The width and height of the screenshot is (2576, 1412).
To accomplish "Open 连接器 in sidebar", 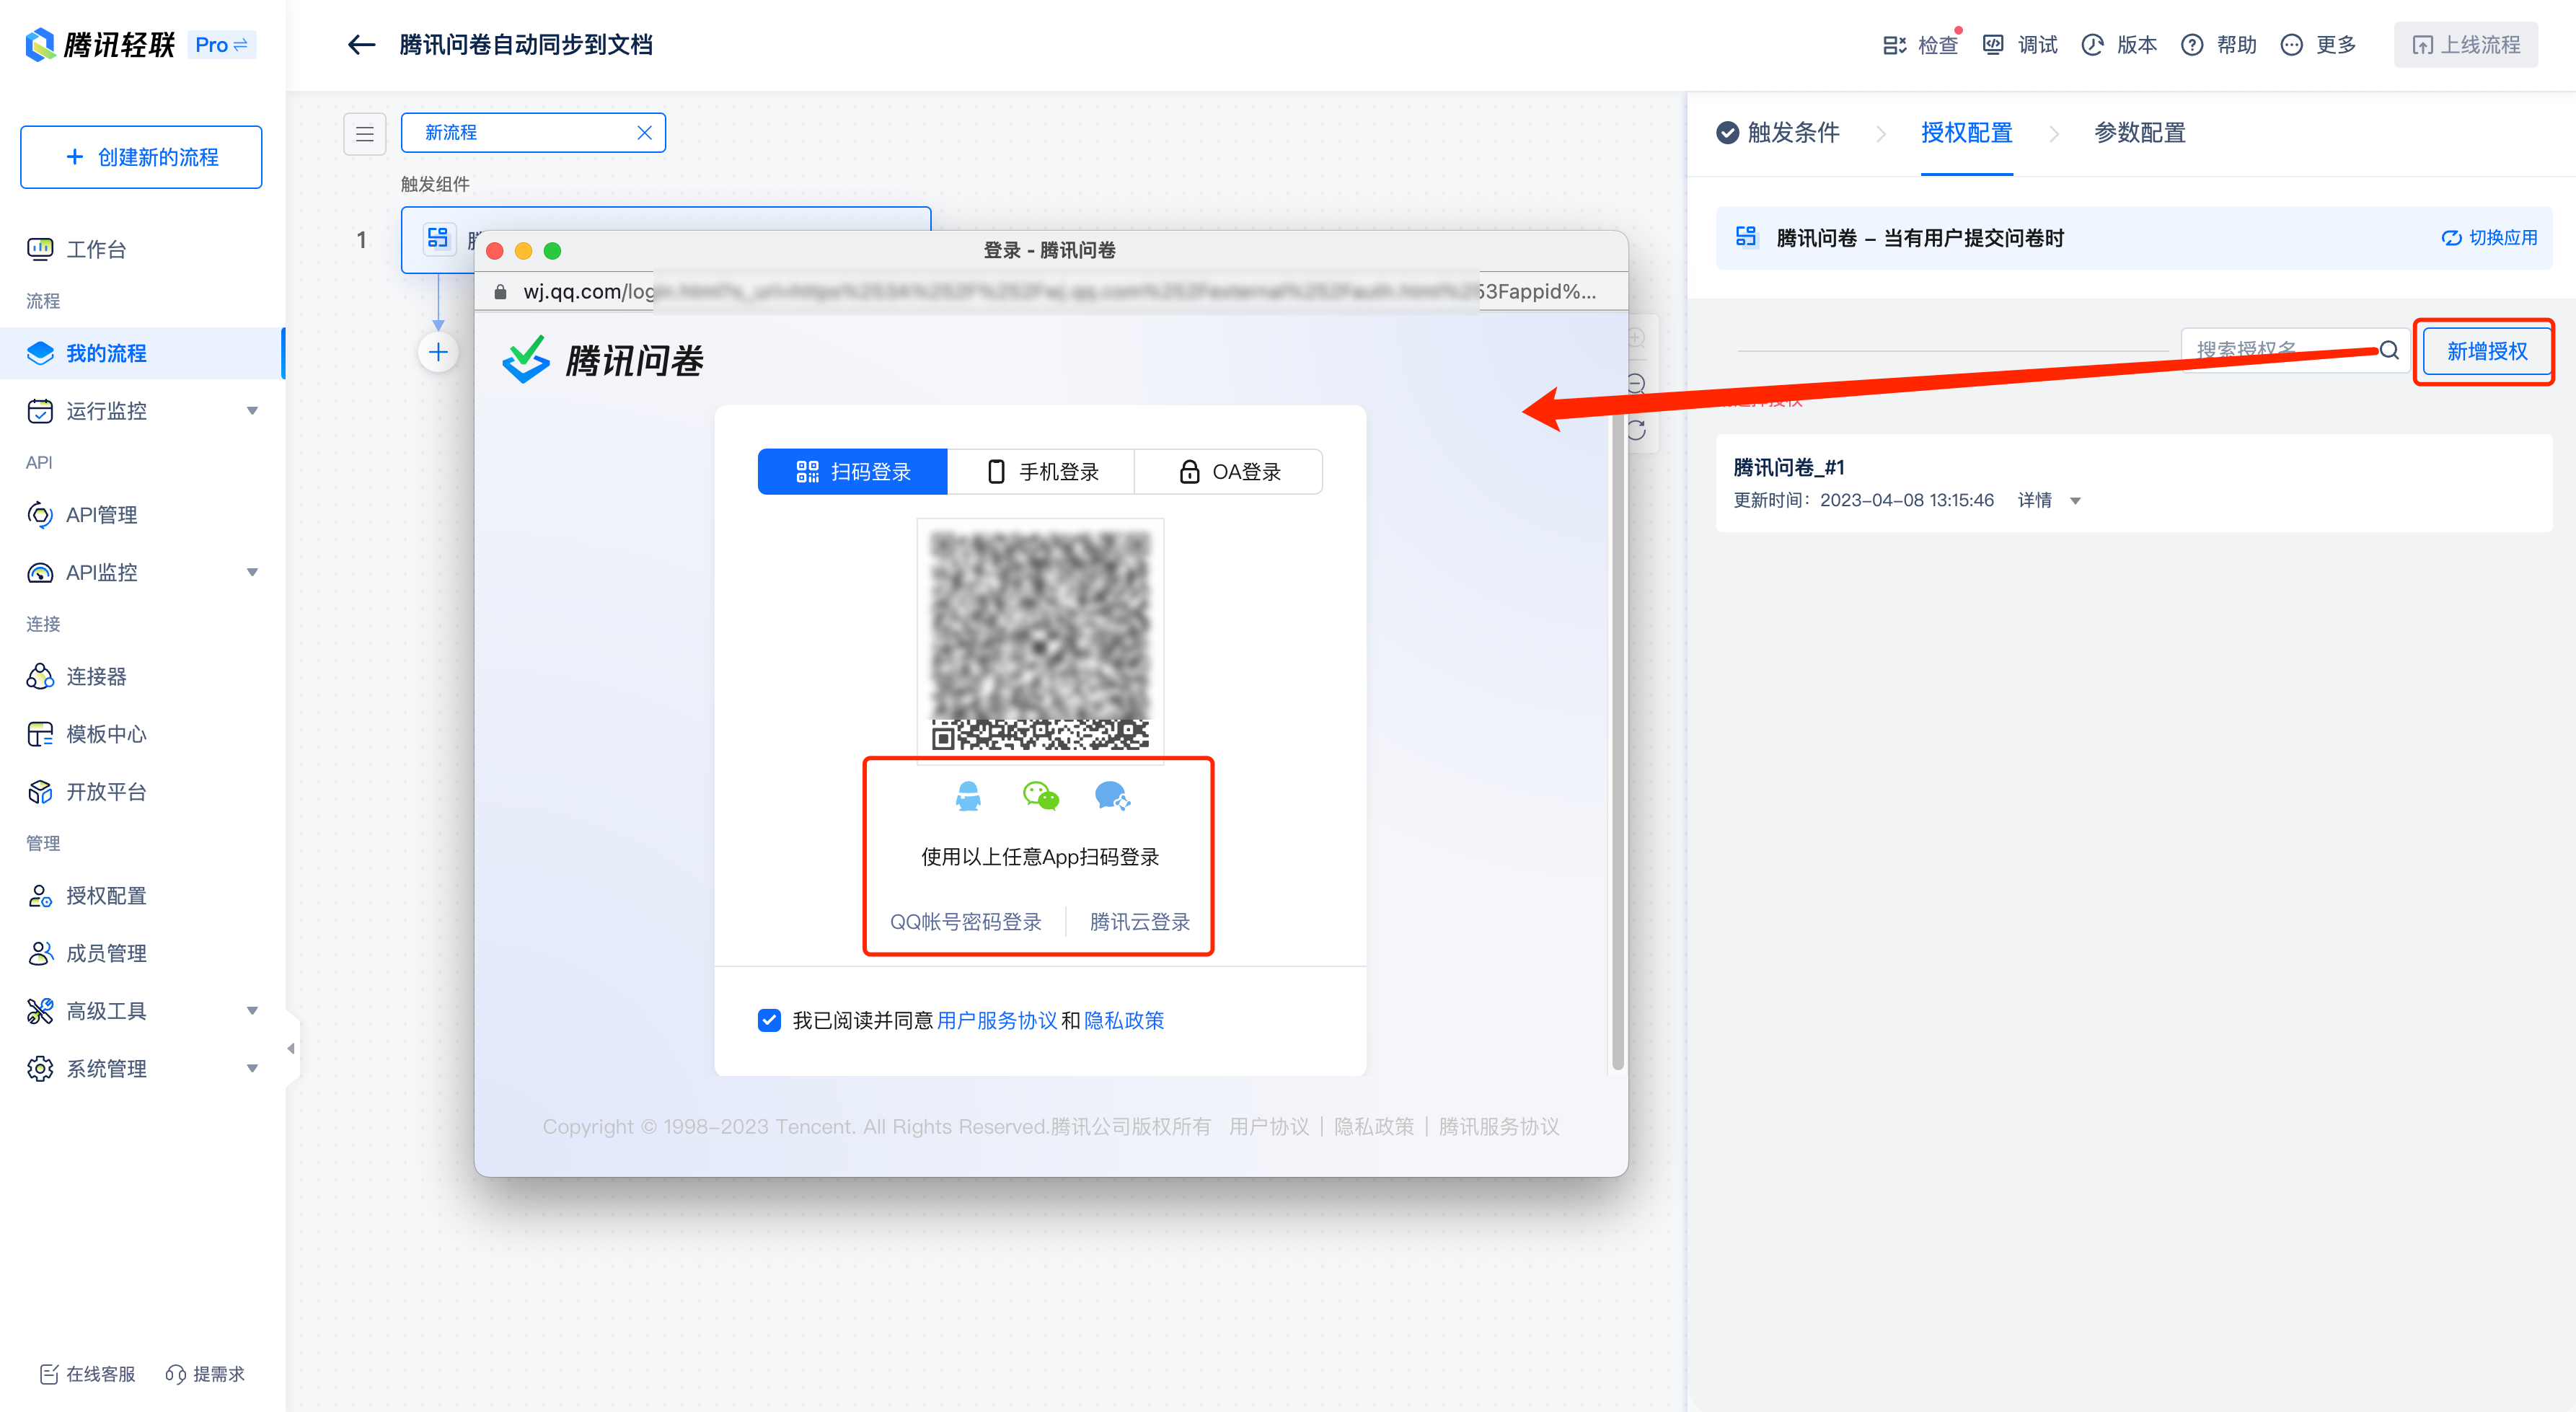I will 77,677.
